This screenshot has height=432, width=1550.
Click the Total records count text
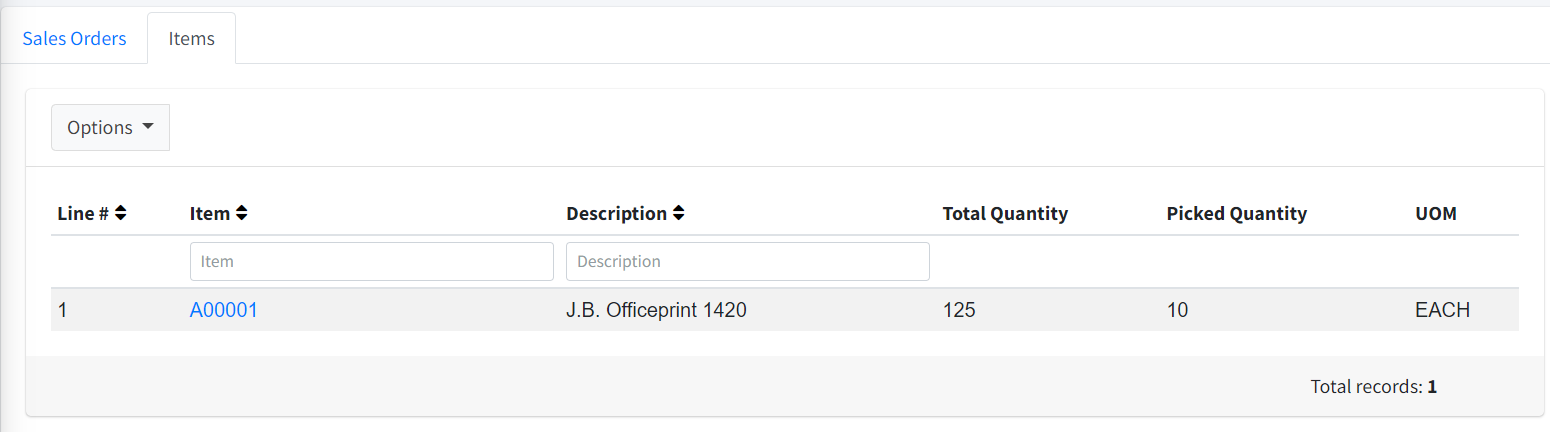(1373, 386)
